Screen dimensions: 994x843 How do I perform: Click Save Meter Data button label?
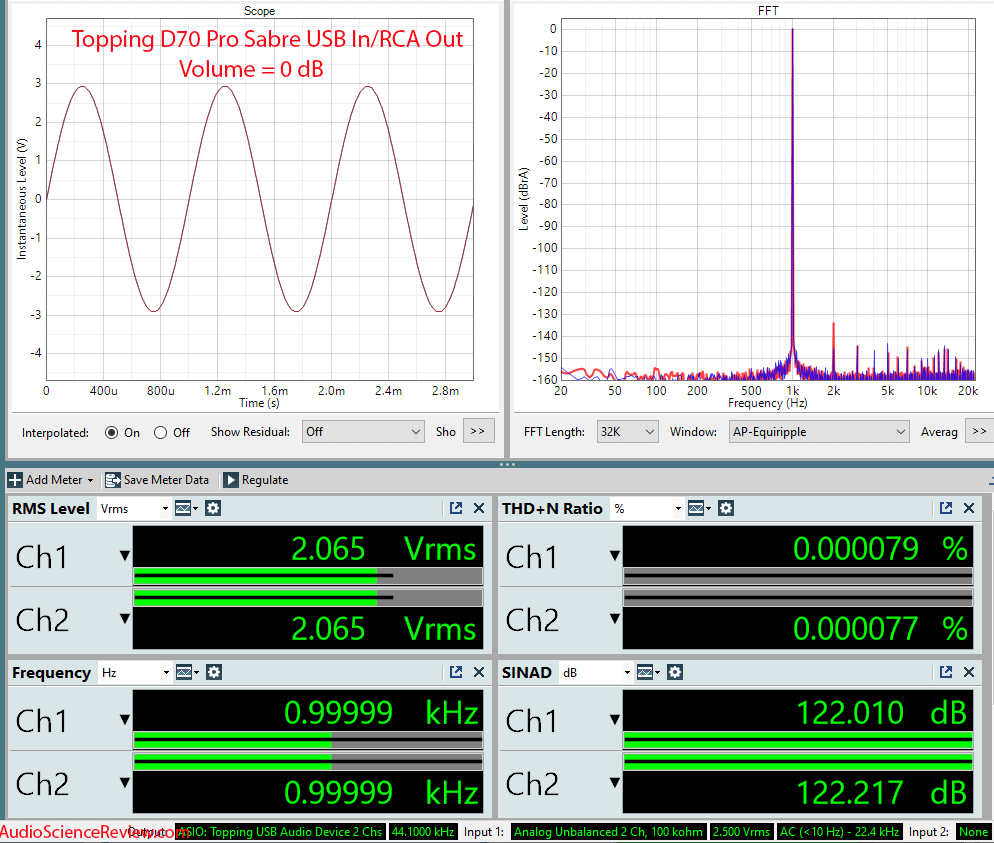point(166,480)
